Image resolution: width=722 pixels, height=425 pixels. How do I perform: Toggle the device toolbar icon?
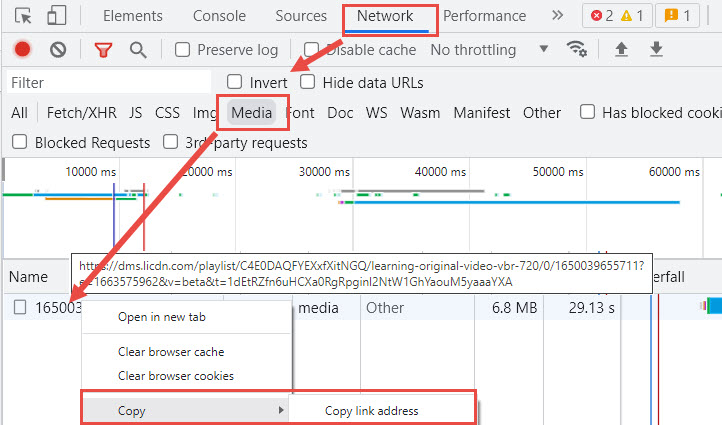(57, 16)
